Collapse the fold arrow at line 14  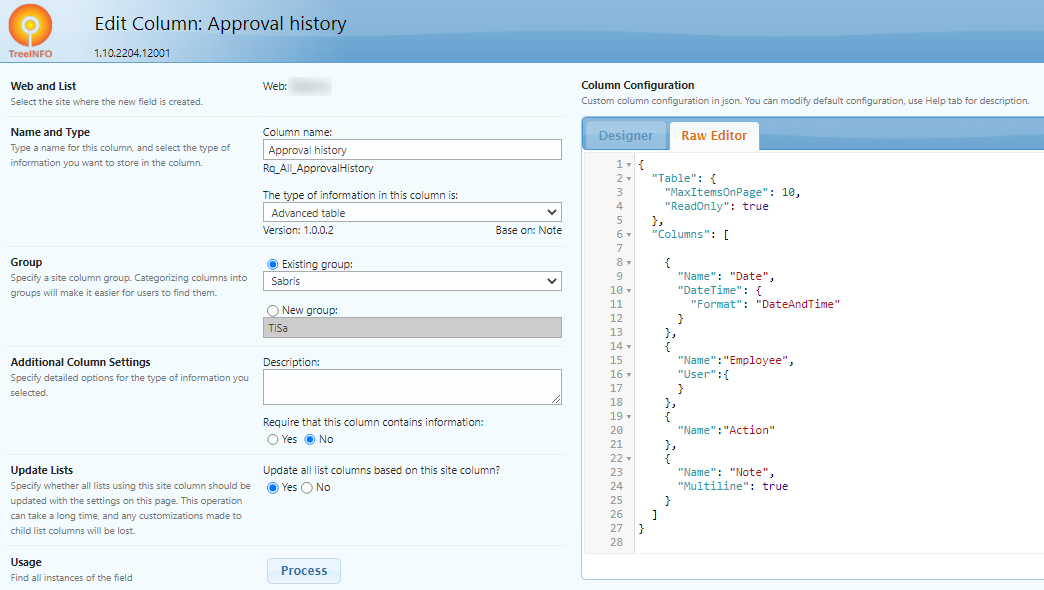629,346
